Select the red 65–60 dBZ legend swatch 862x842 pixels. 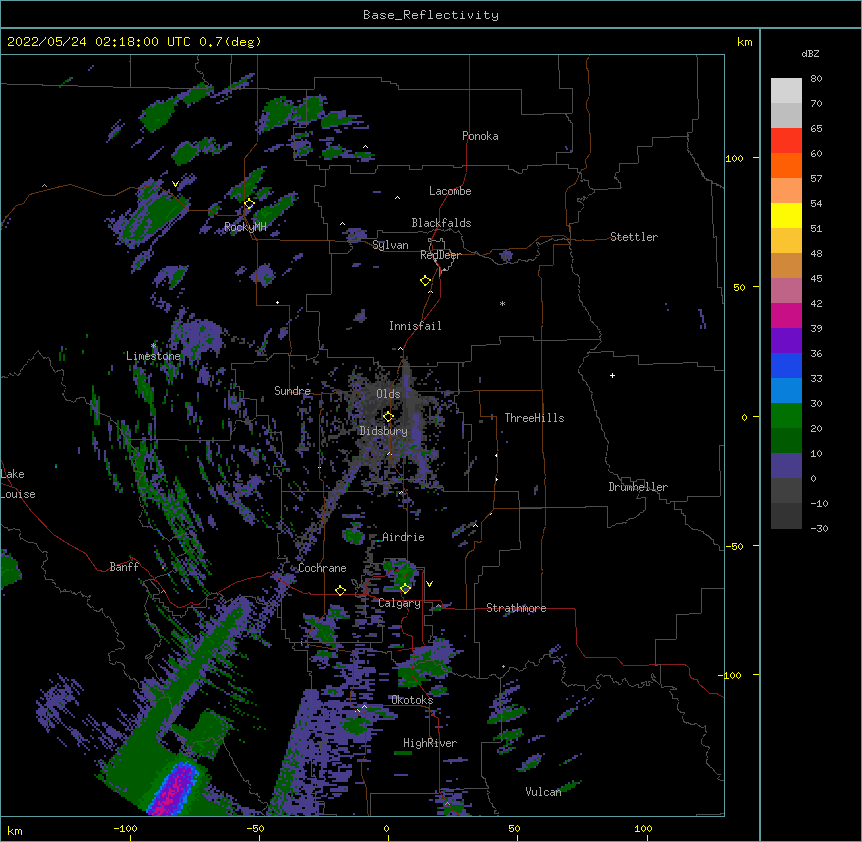[786, 141]
